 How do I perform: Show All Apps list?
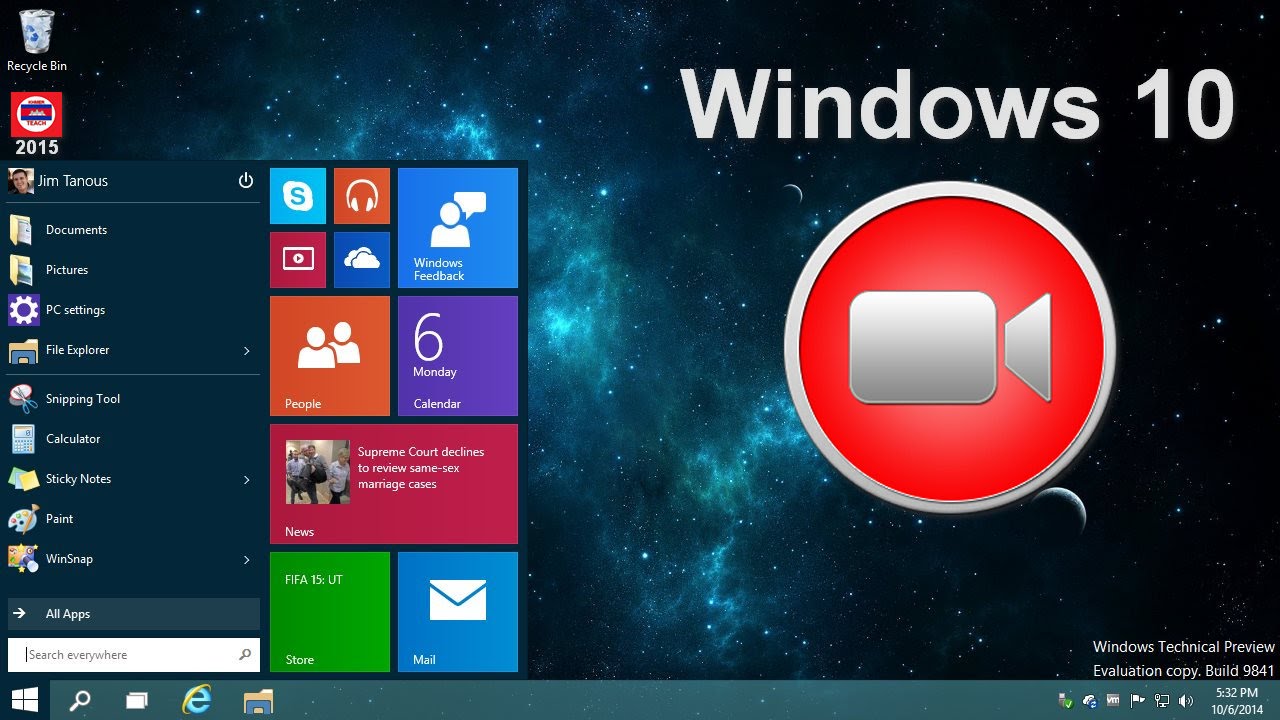point(134,614)
